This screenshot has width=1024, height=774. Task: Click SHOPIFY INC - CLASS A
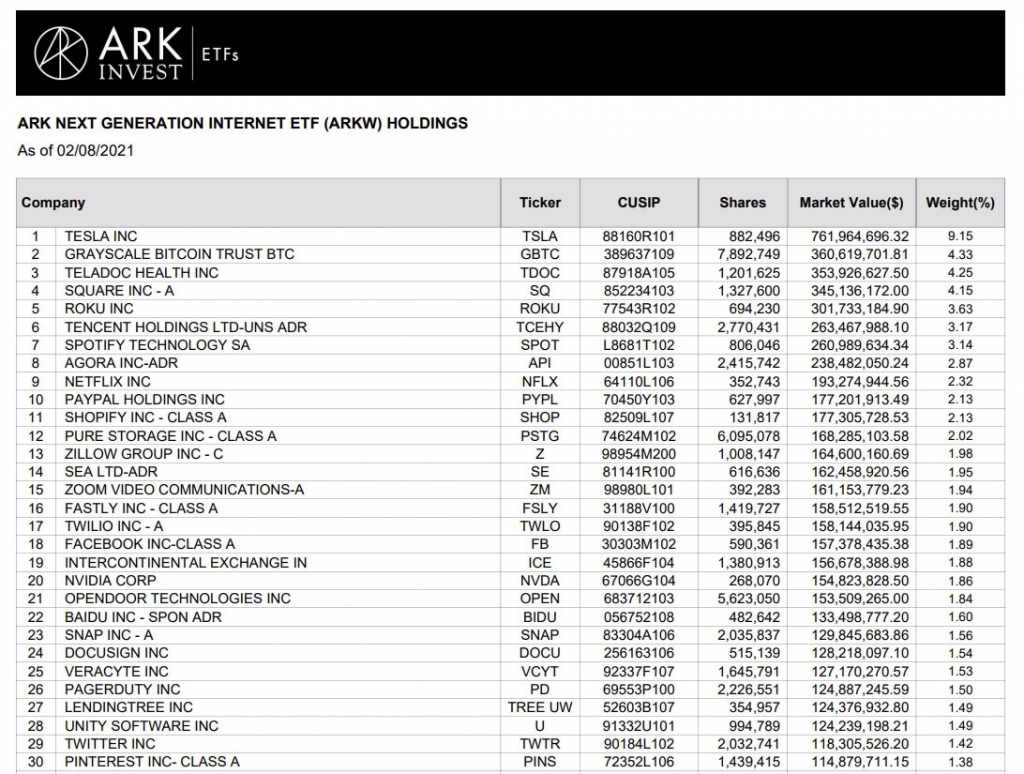(145, 417)
